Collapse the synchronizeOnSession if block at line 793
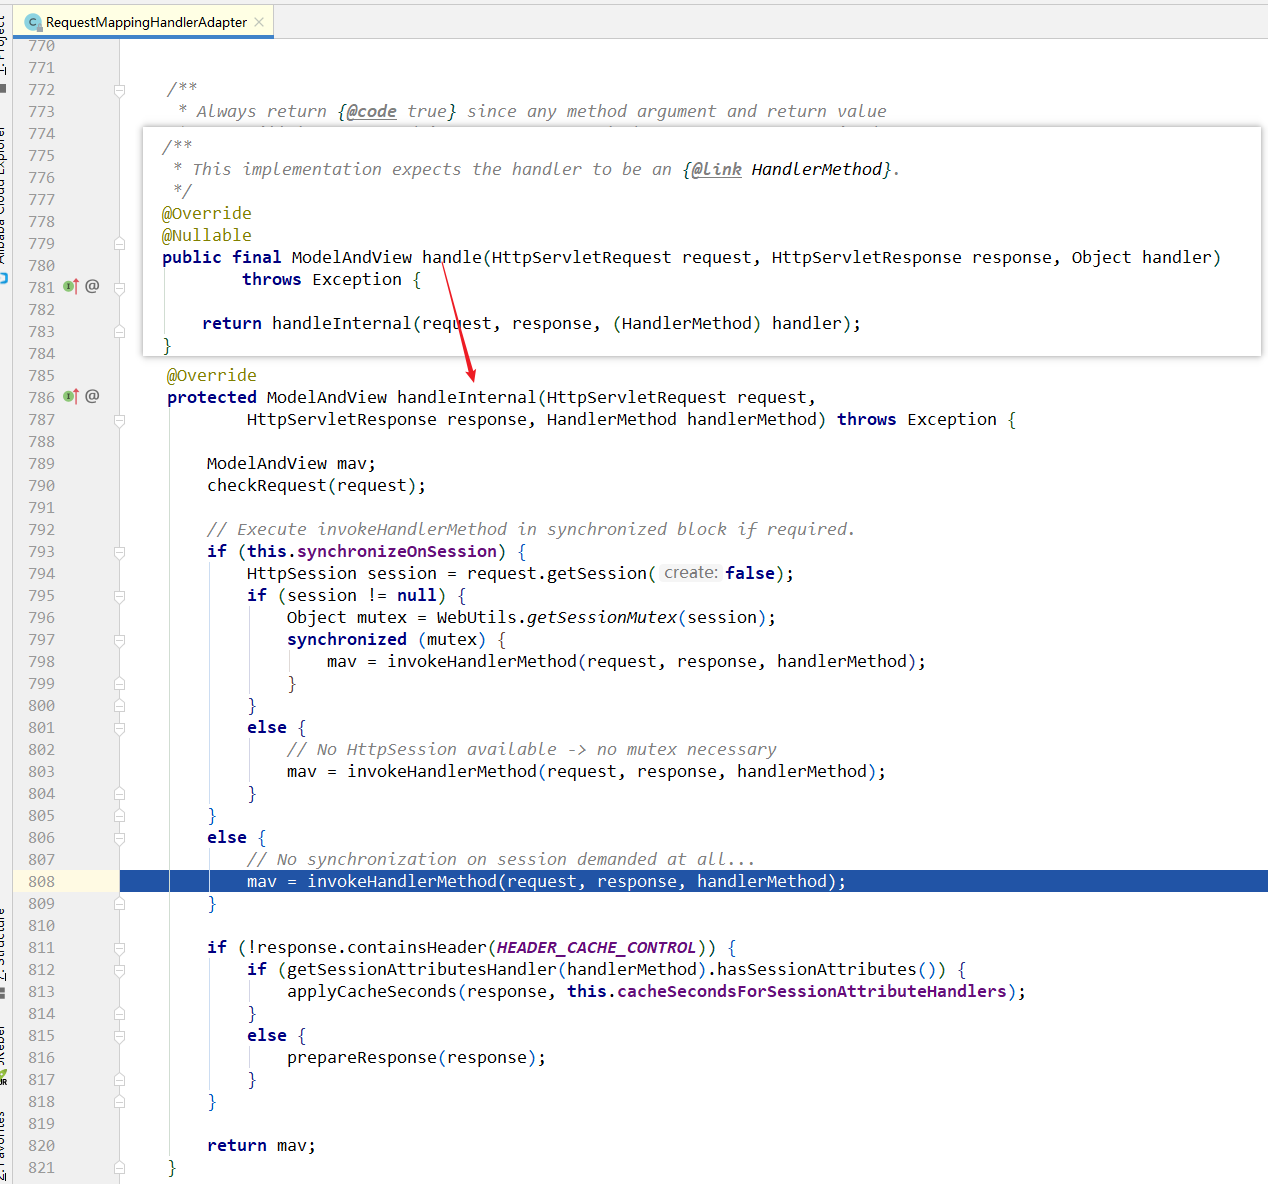 [119, 552]
